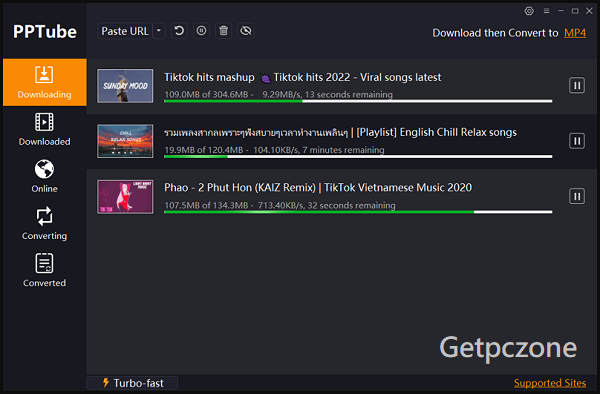Open the Converted tab

pyautogui.click(x=44, y=270)
